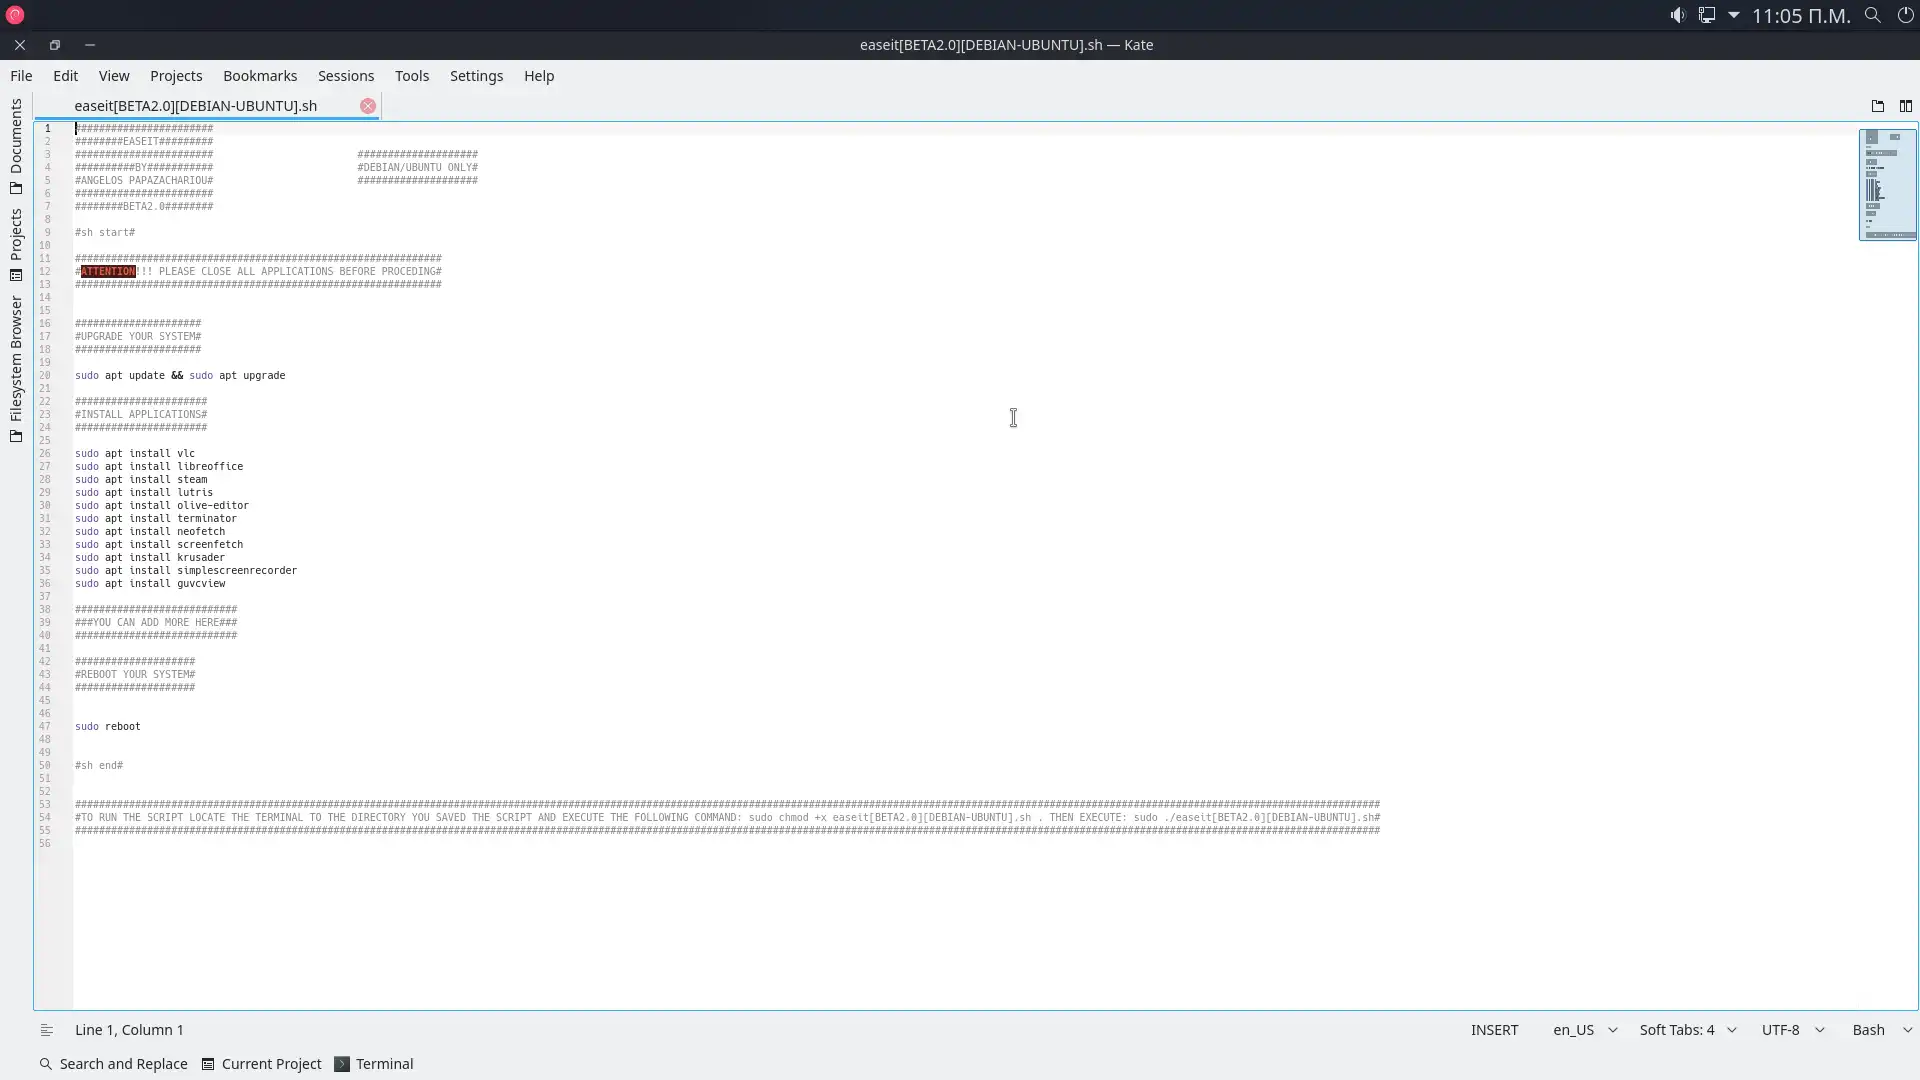Show the Projects side panel
1920x1080 pixels.
[x=16, y=244]
